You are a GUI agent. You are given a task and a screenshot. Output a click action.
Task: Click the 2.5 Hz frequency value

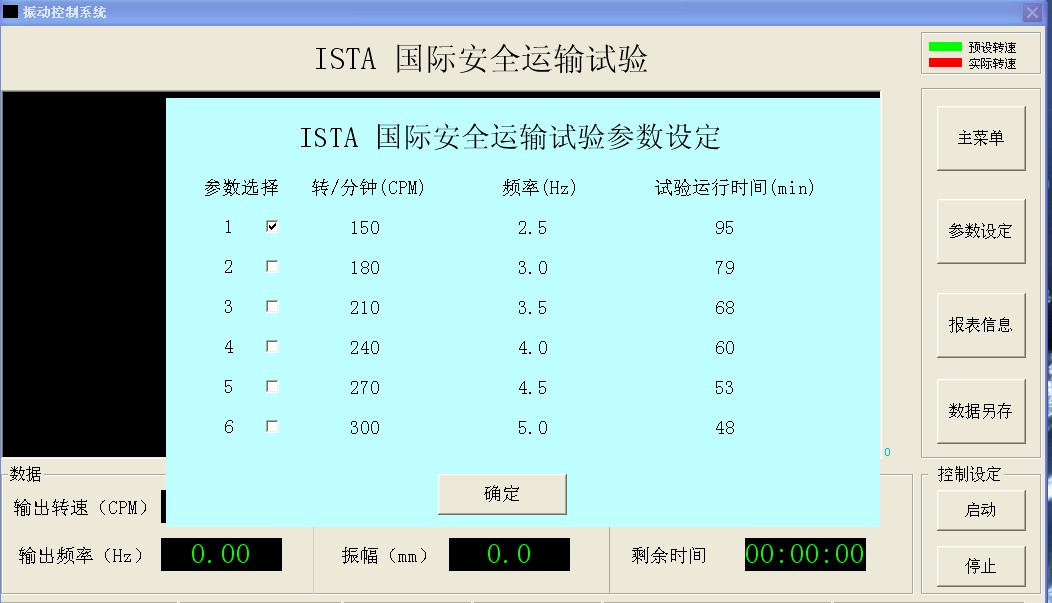click(x=532, y=228)
